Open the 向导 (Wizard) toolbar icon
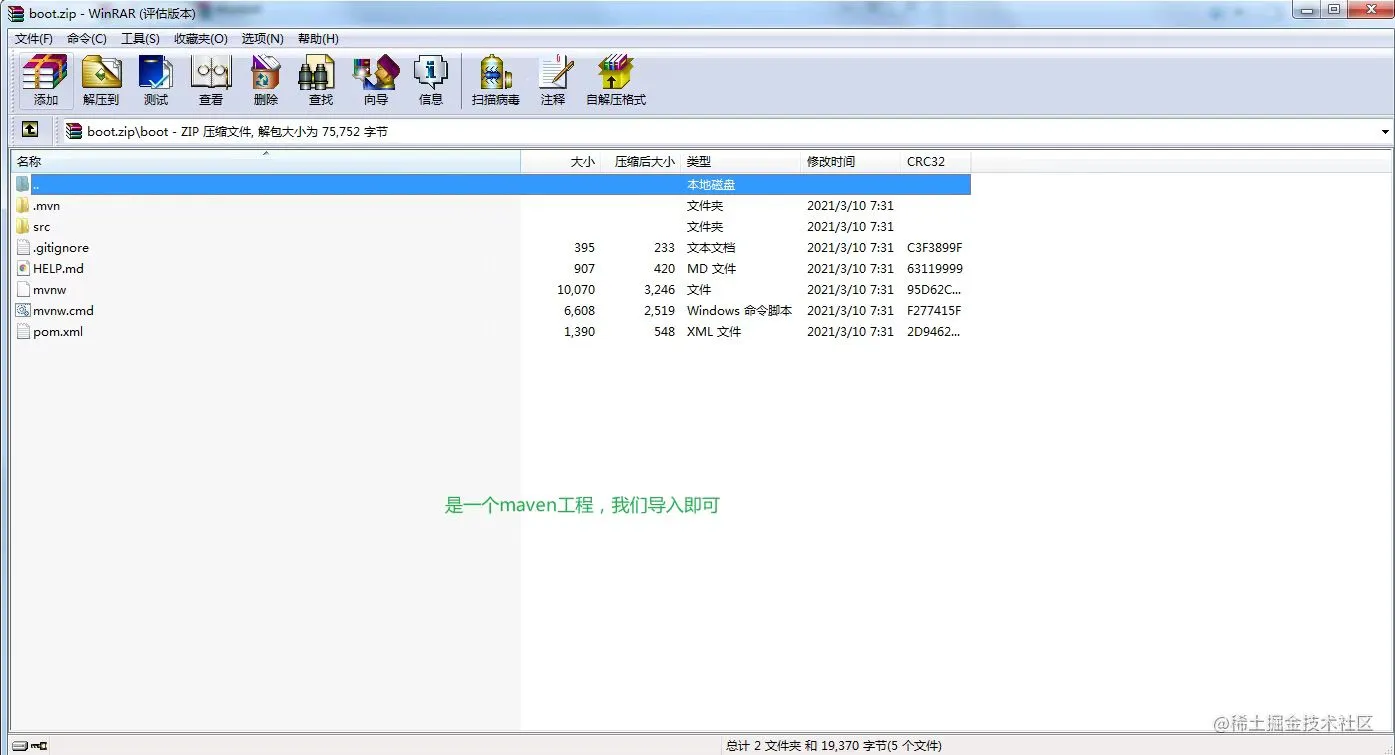This screenshot has width=1395, height=755. pos(376,80)
